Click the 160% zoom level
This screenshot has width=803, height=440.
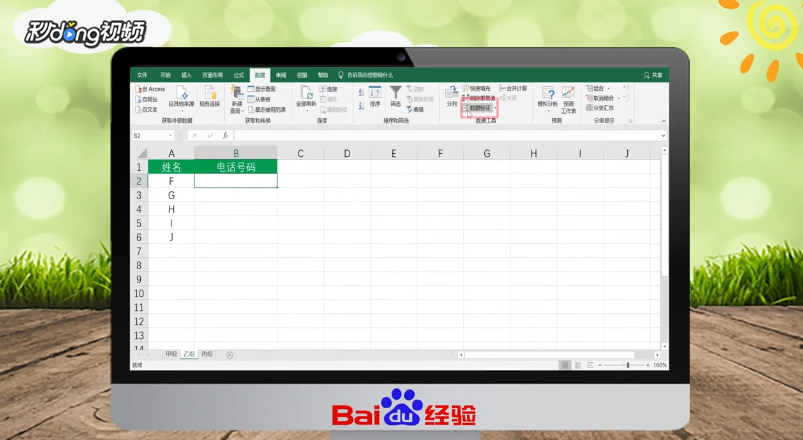(660, 365)
